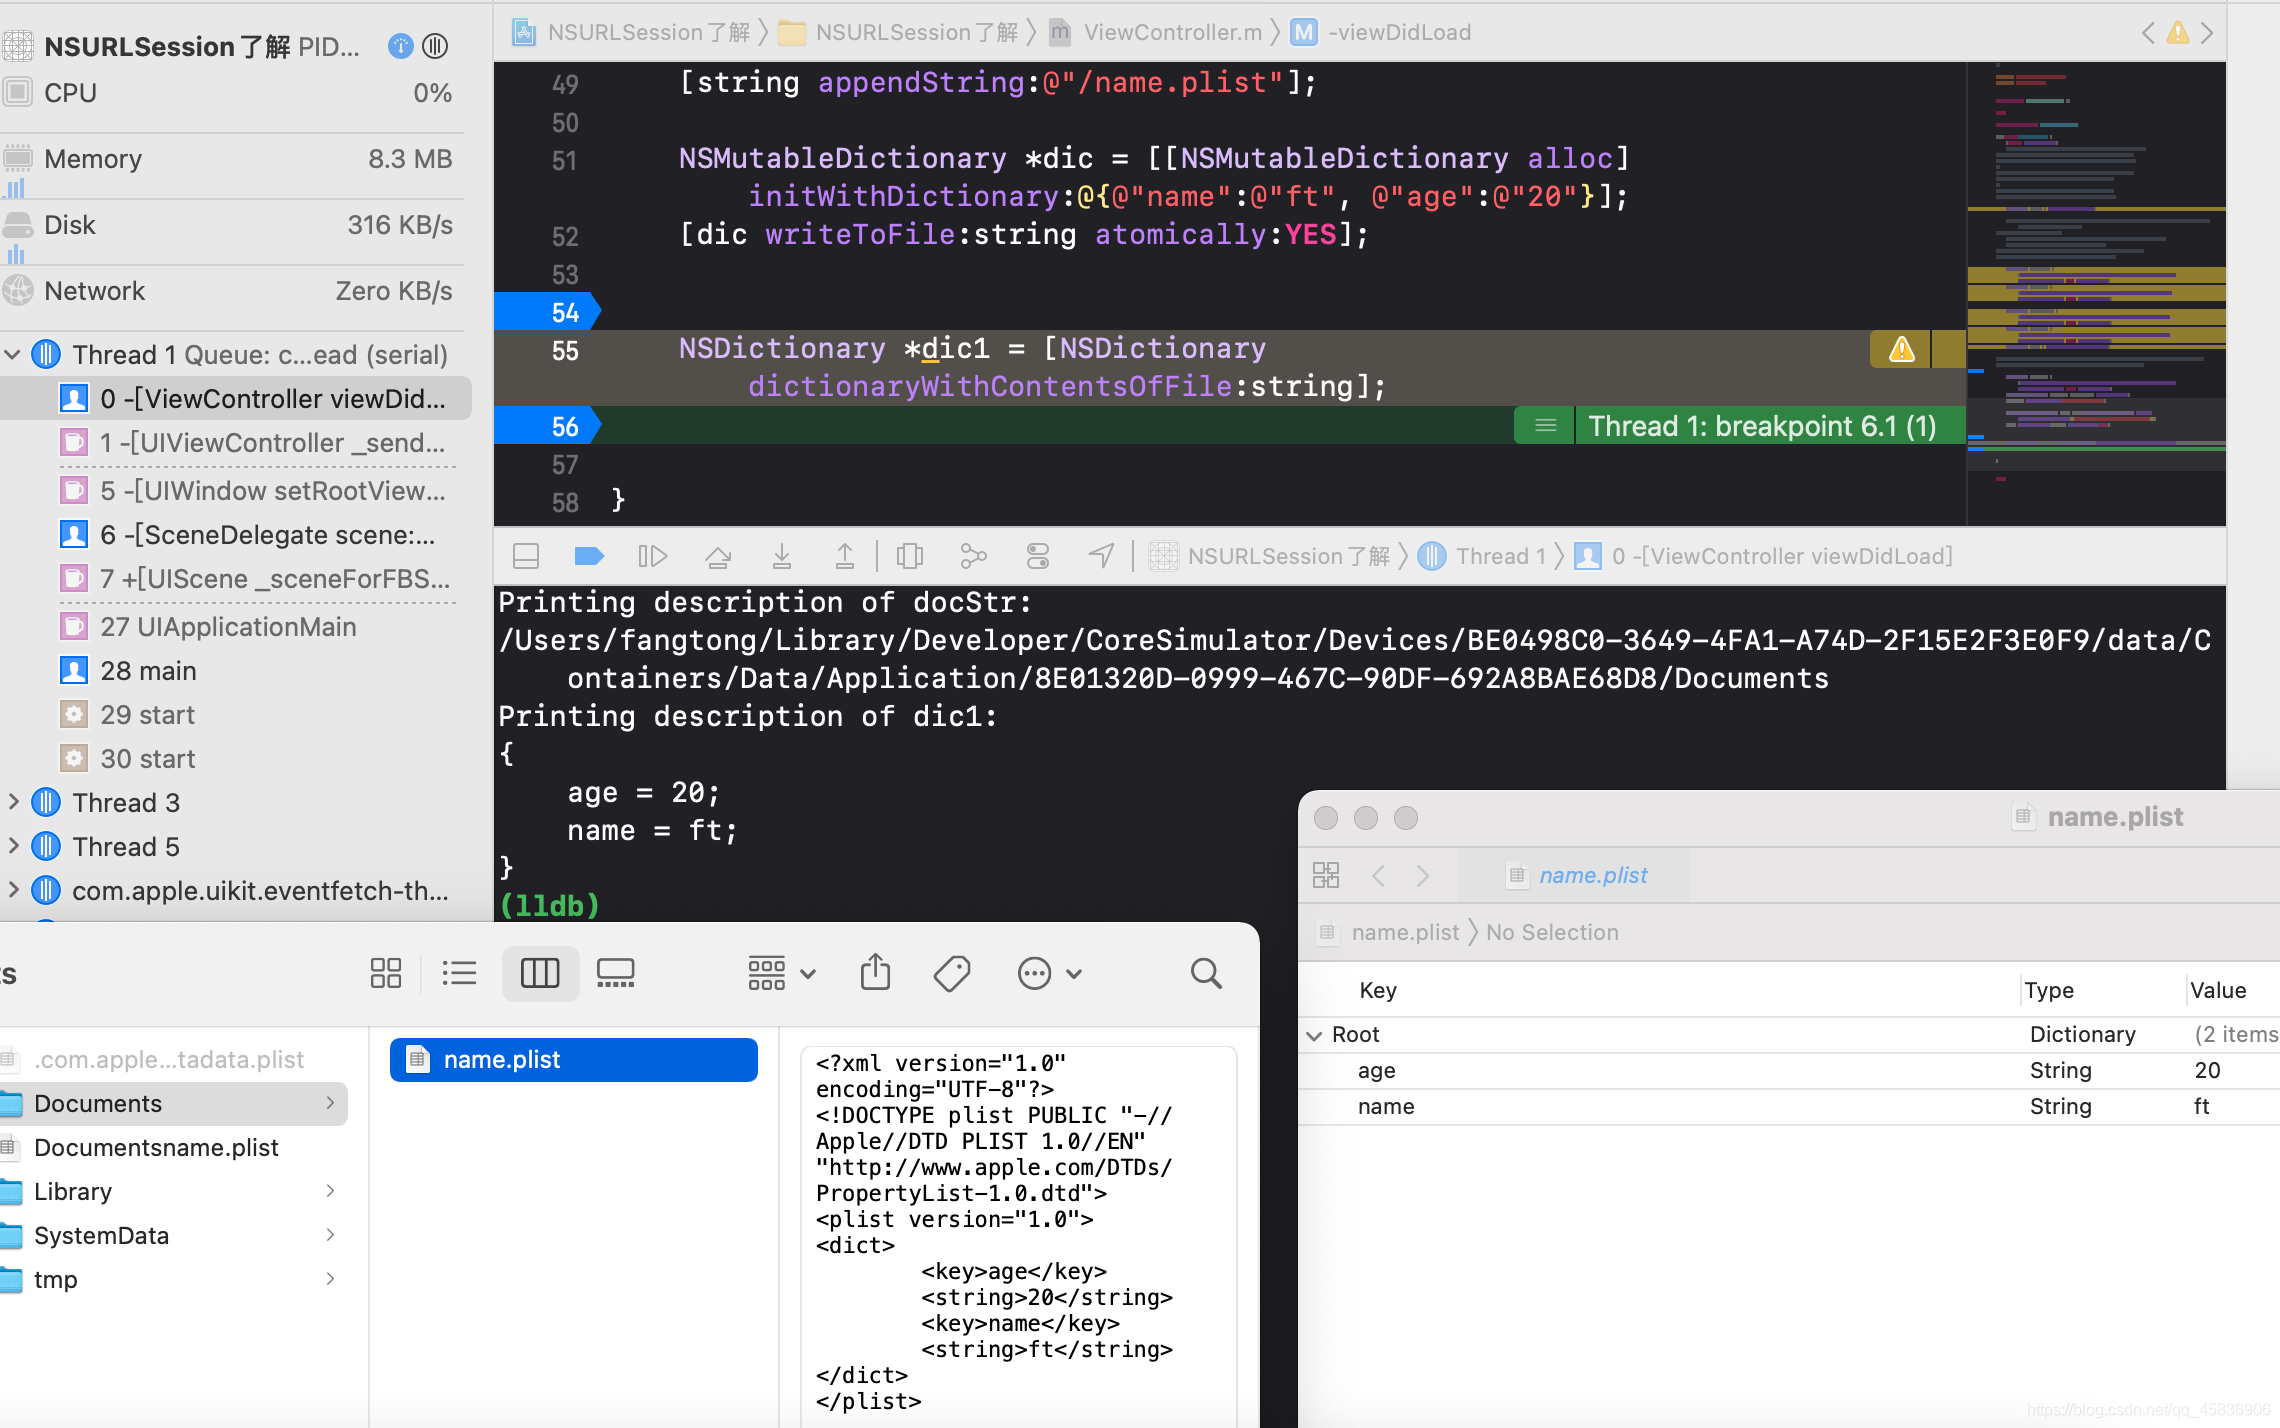This screenshot has height=1428, width=2280.
Task: Expand Thread 5
Action: click(x=13, y=846)
